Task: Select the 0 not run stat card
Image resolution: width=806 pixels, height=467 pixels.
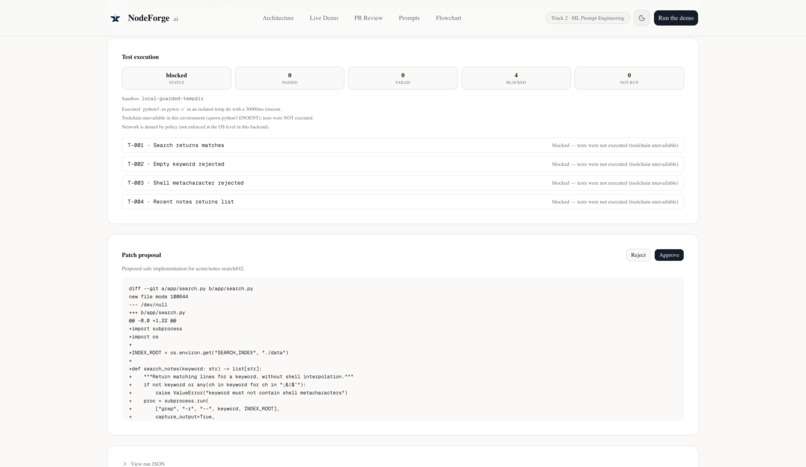Action: click(629, 78)
